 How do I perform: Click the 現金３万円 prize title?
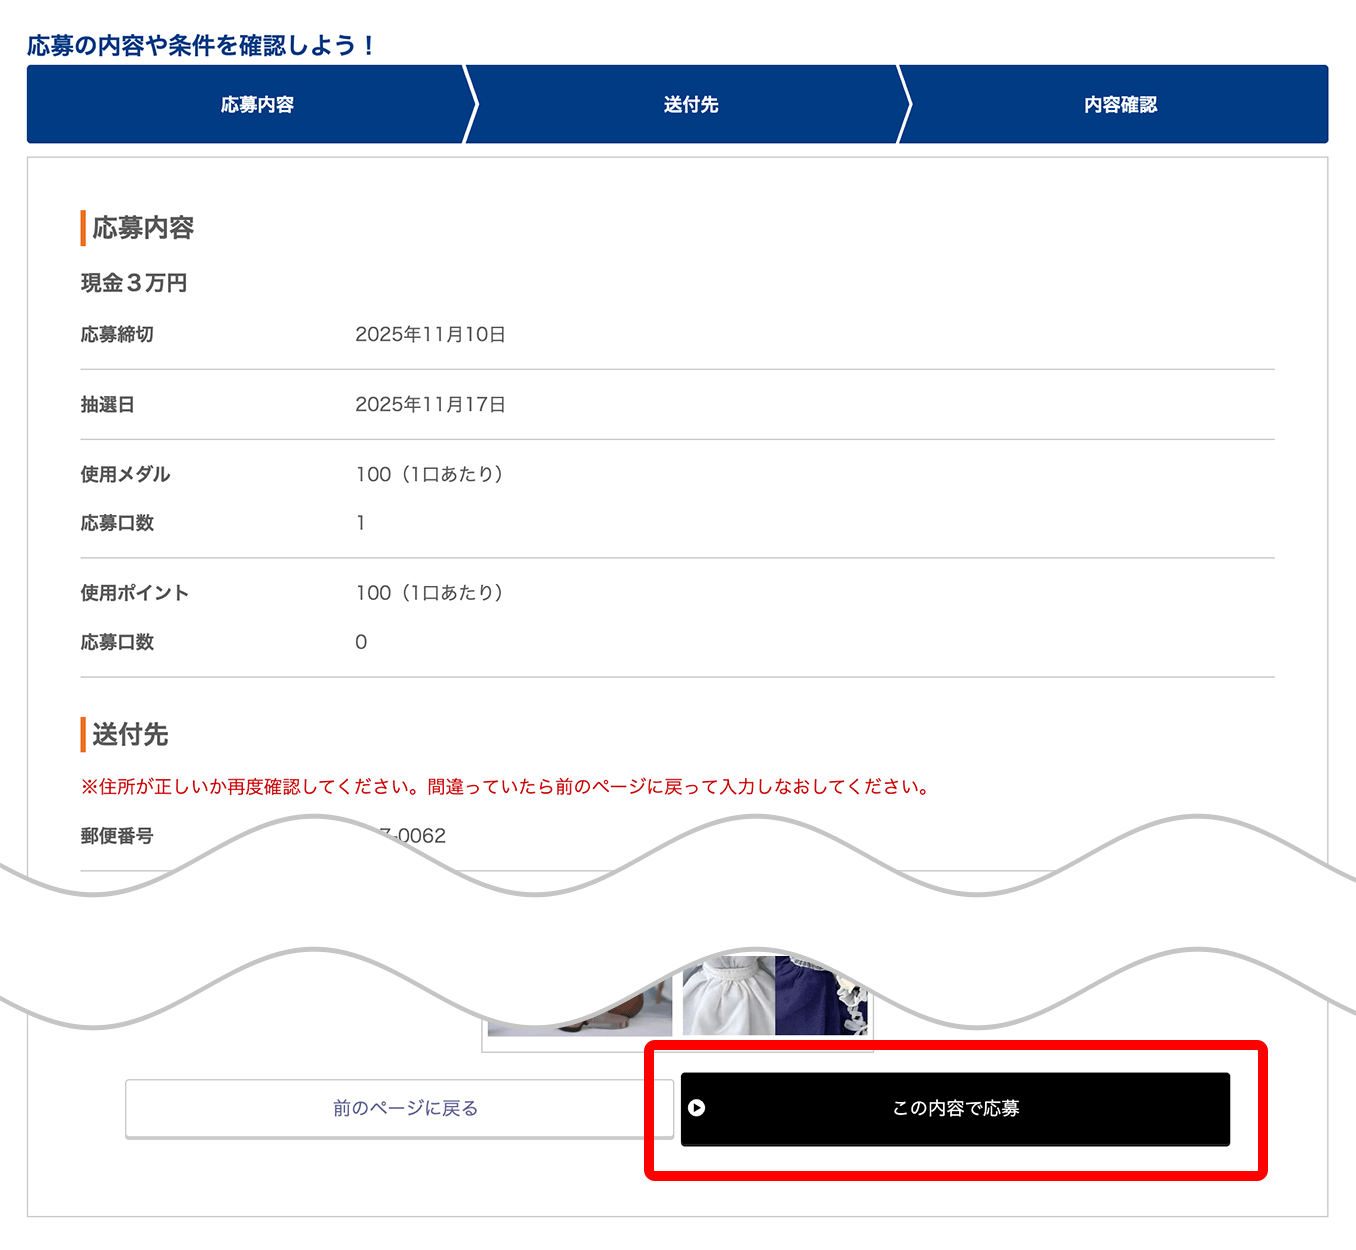pyautogui.click(x=134, y=283)
